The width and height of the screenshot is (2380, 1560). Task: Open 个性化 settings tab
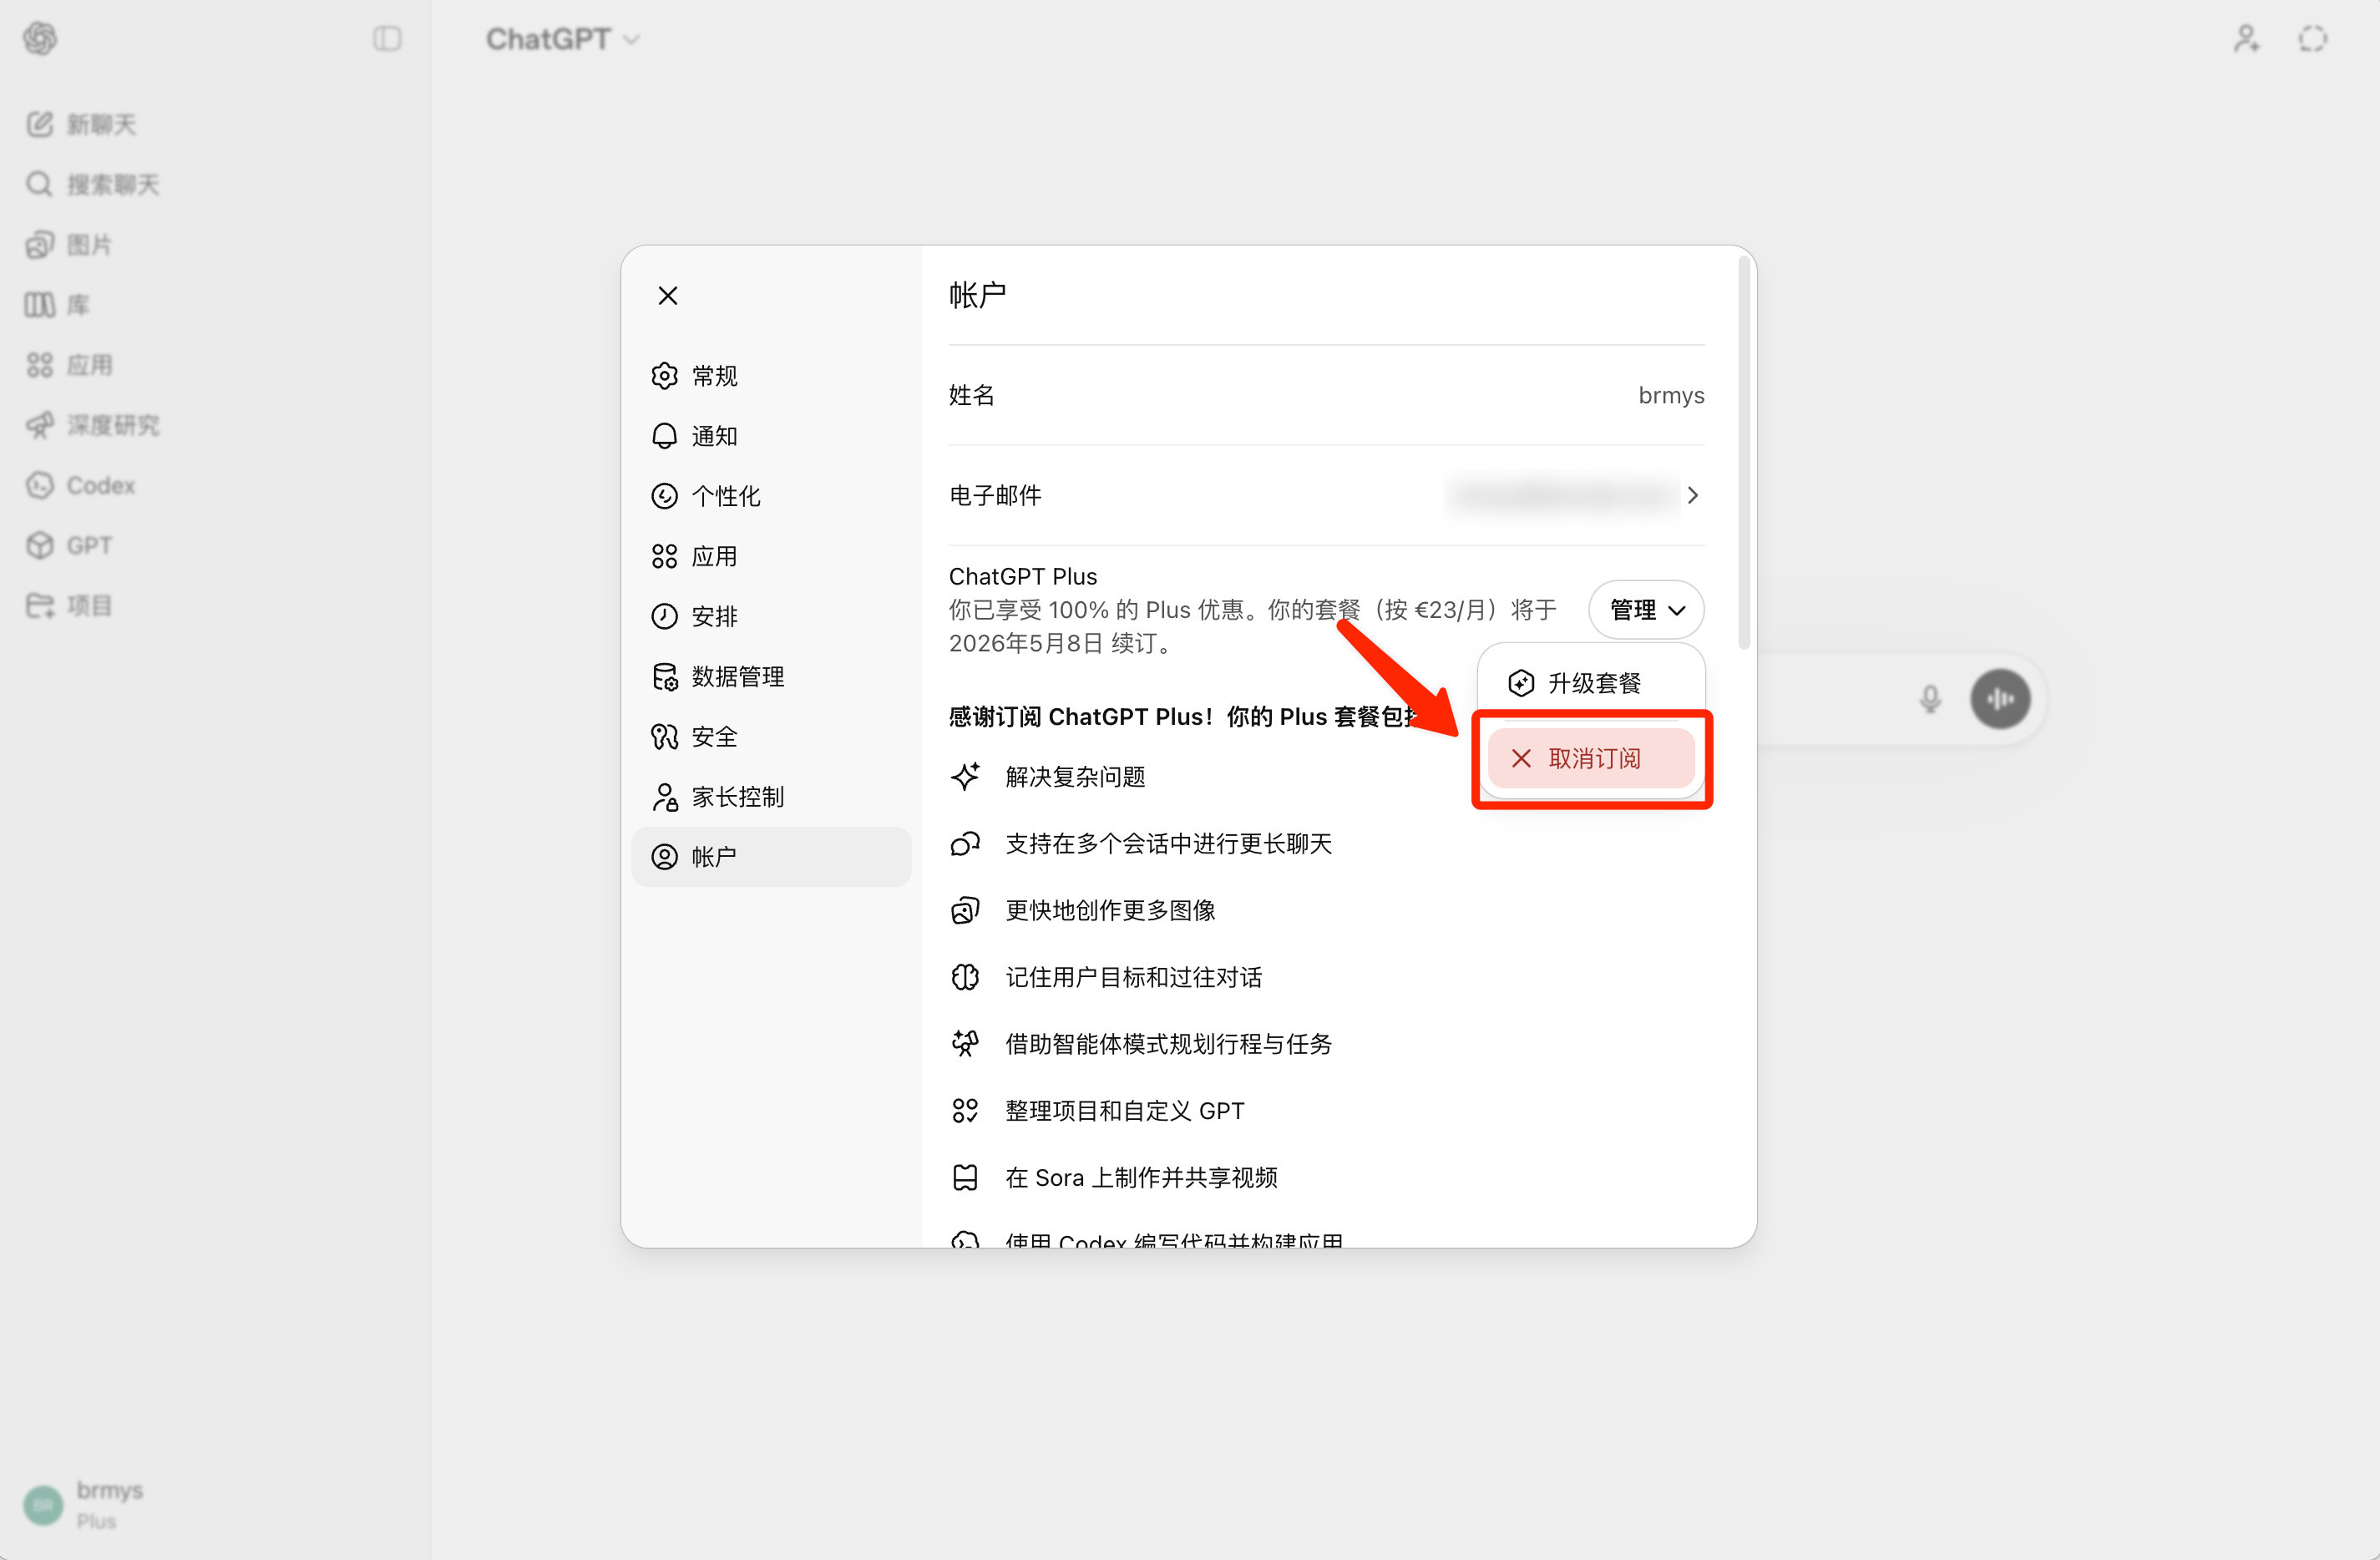click(725, 496)
